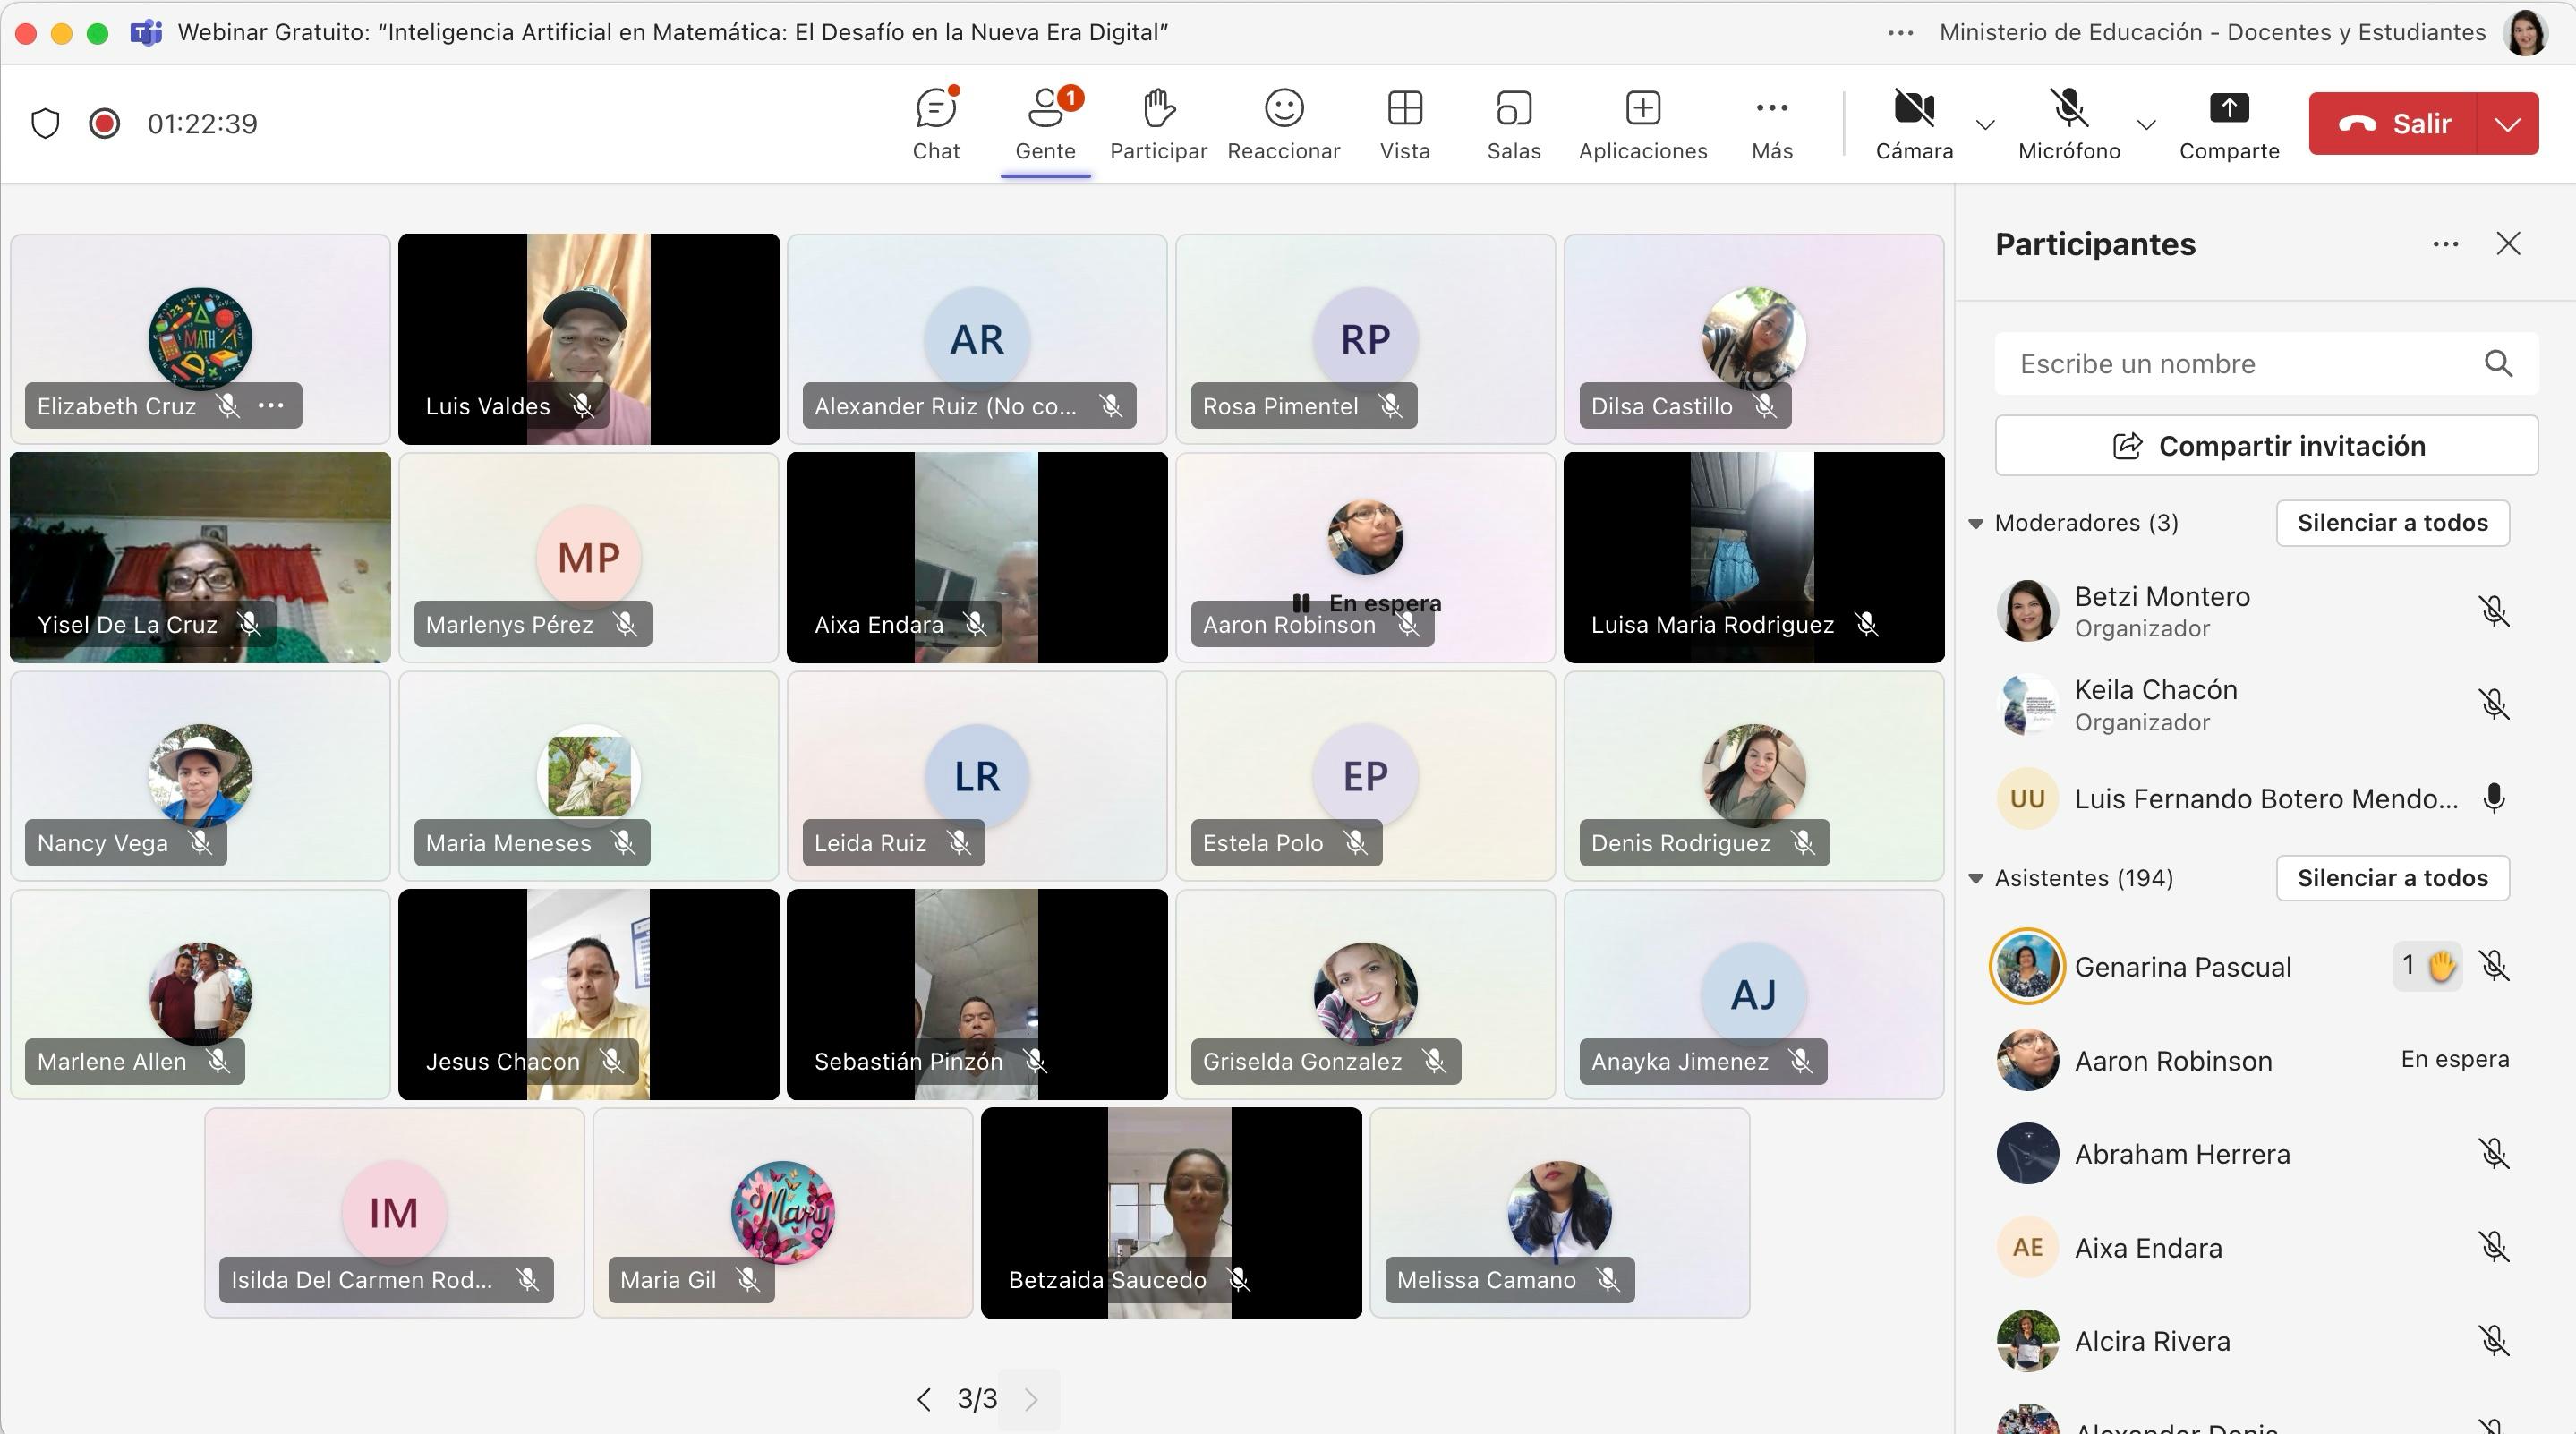Click Melissa Camano tile mic icon
Viewport: 2576px width, 1434px height.
[x=1608, y=1279]
